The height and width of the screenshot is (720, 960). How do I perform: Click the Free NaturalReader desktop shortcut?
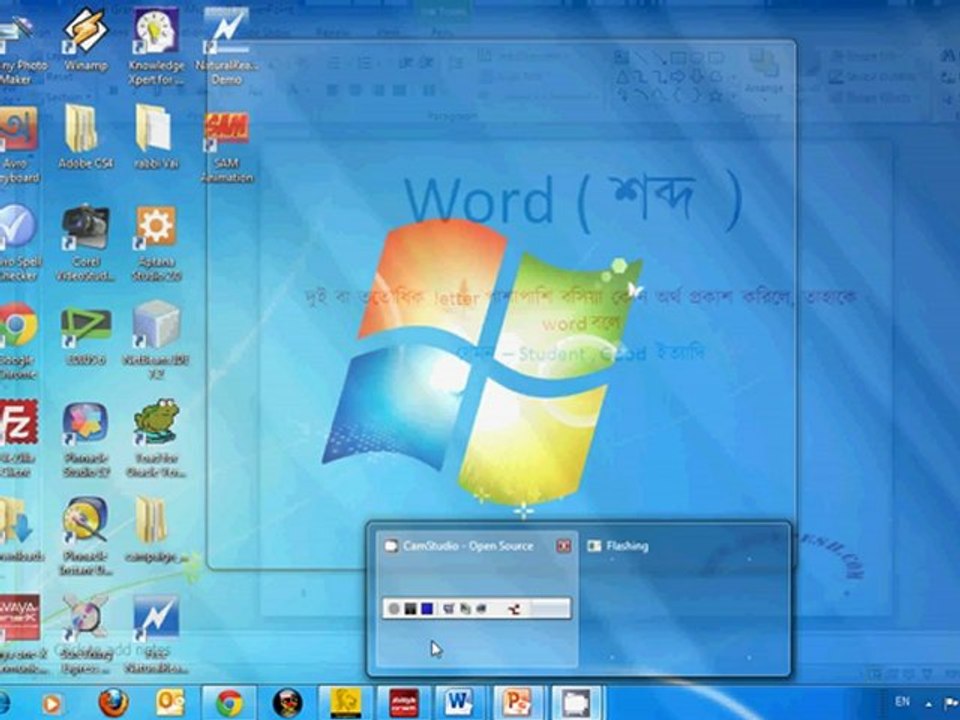coord(156,635)
